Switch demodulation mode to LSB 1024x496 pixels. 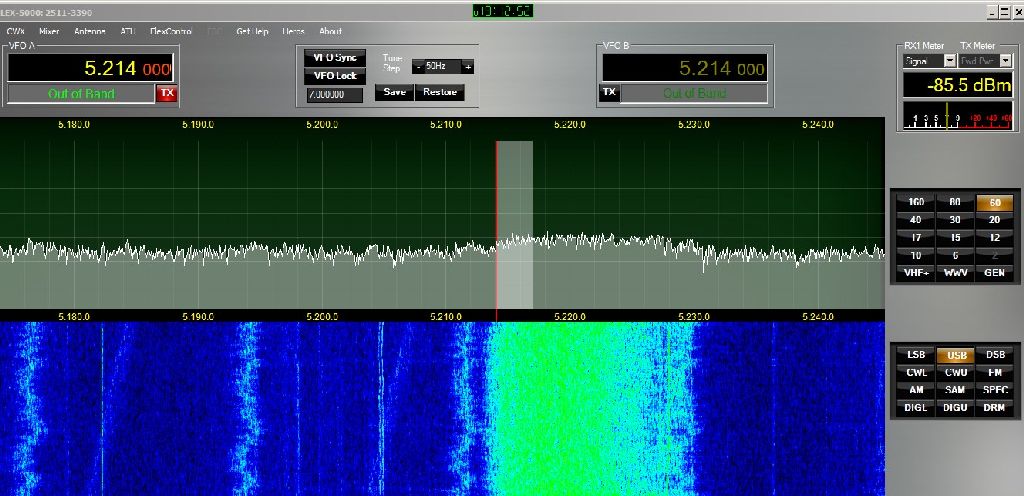click(x=916, y=355)
